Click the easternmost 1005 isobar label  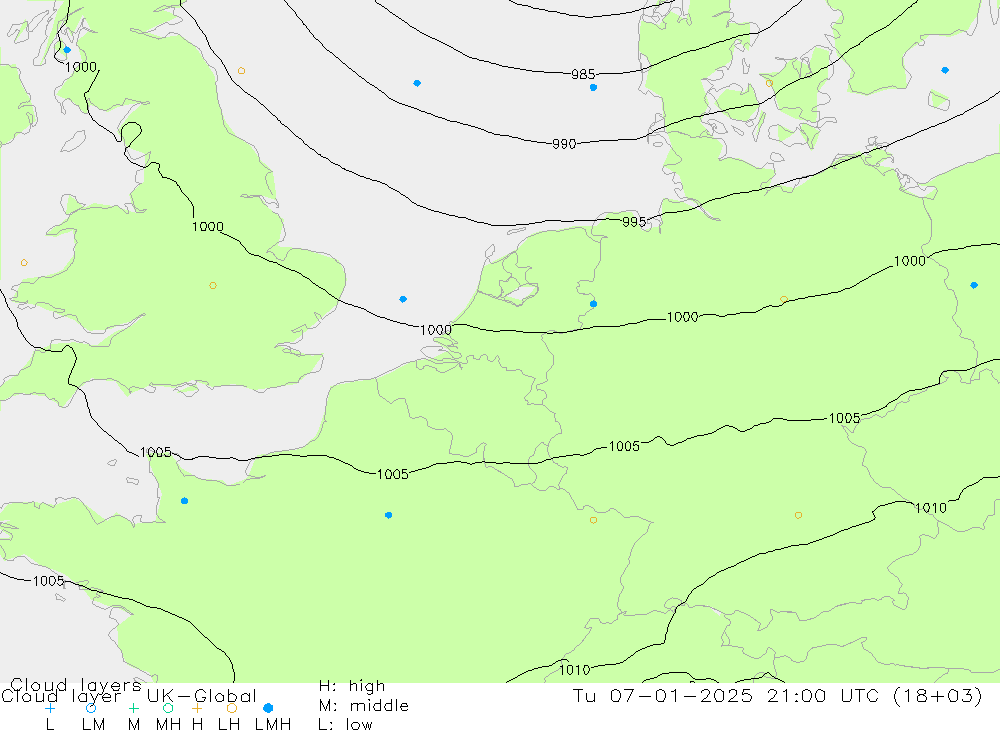(x=844, y=418)
